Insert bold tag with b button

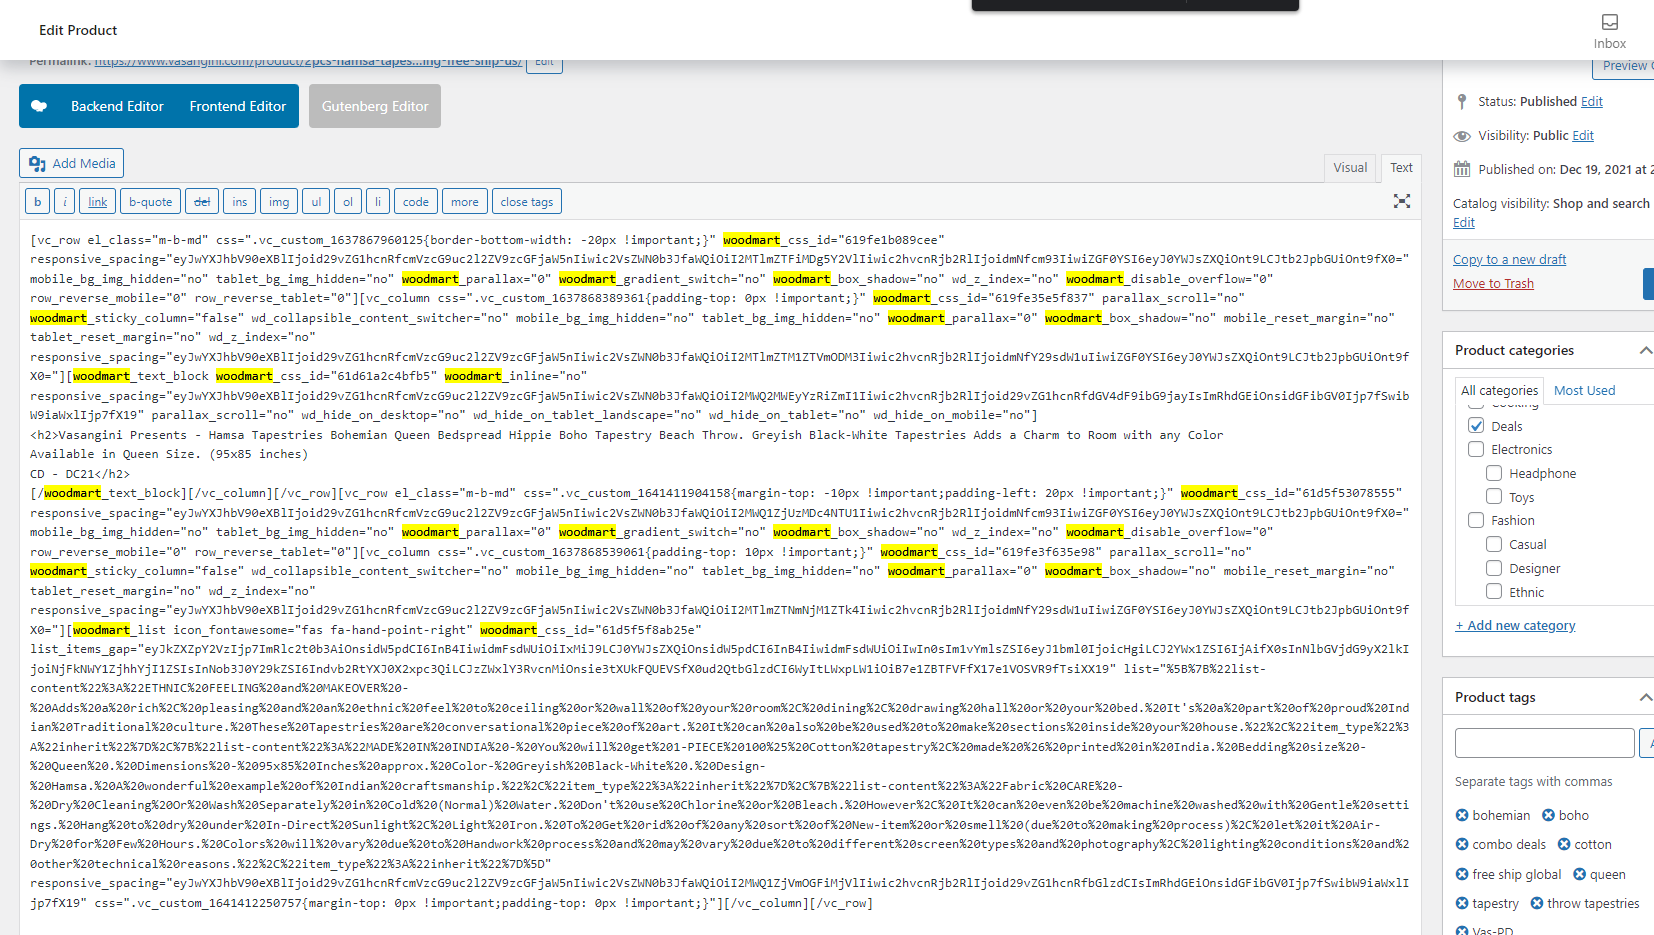(x=38, y=201)
